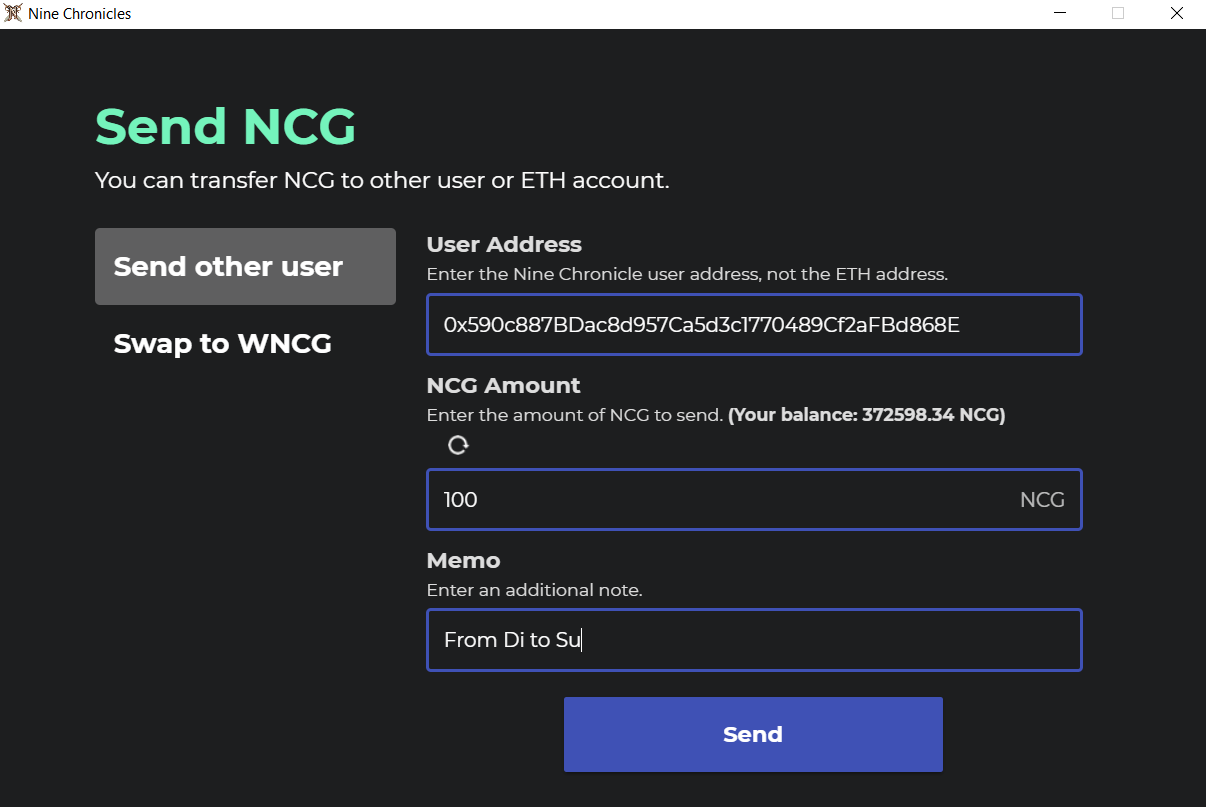The height and width of the screenshot is (807, 1206).
Task: Click the Send NCG heading
Action: [x=225, y=127]
